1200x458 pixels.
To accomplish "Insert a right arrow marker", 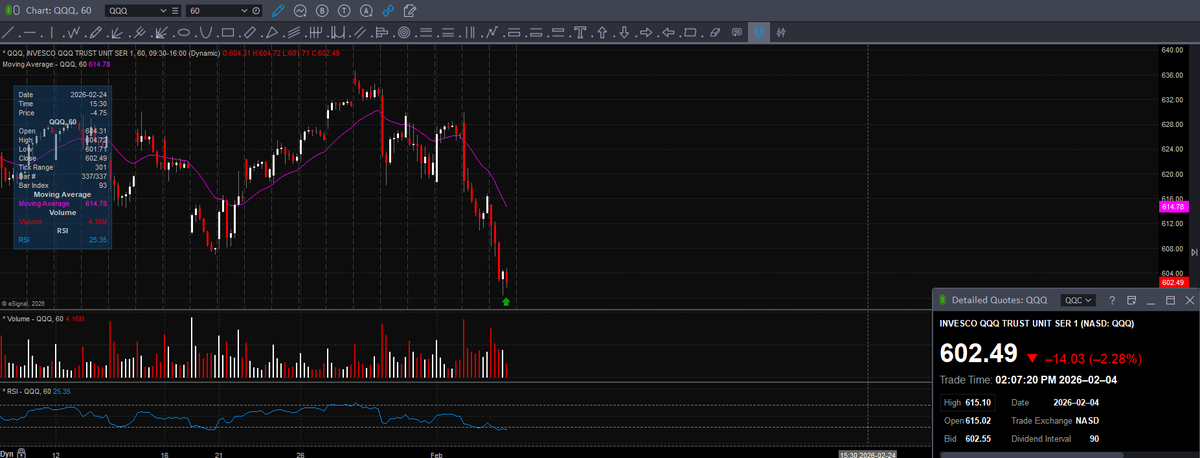I will pos(646,33).
